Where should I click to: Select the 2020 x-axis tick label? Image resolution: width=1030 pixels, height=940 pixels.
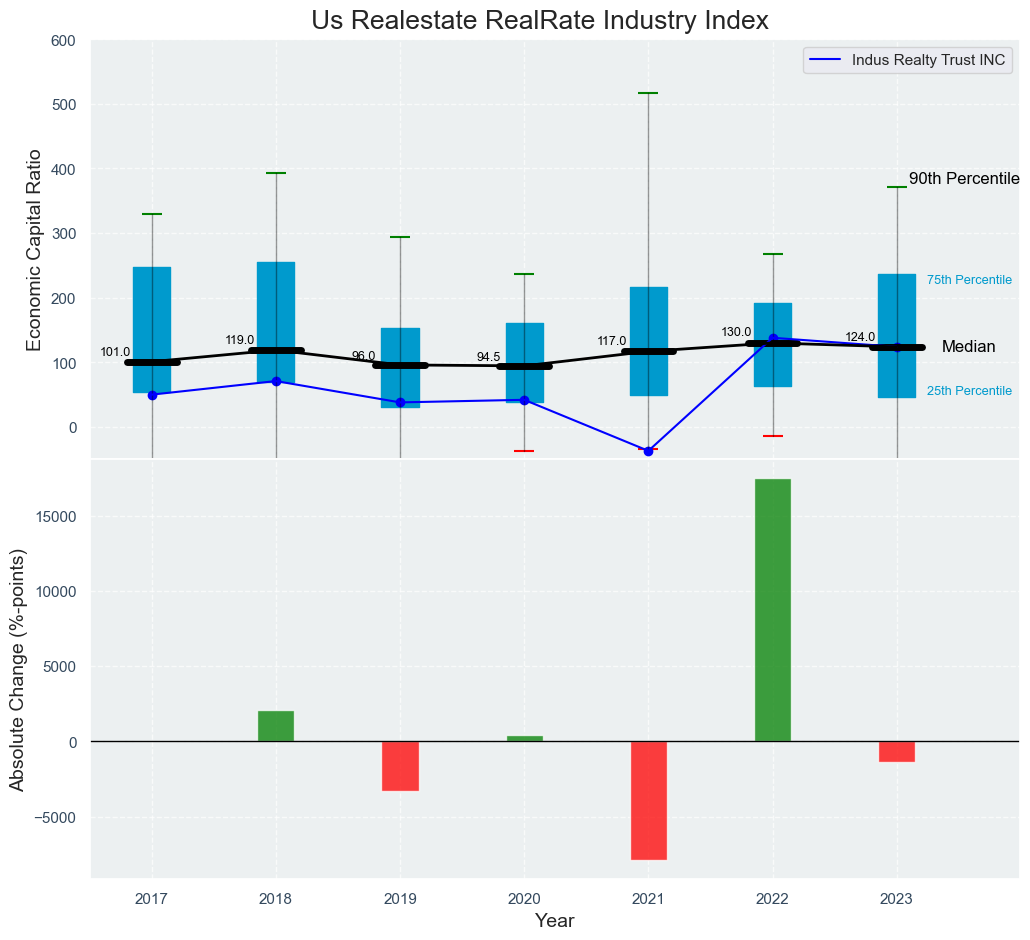click(x=524, y=899)
